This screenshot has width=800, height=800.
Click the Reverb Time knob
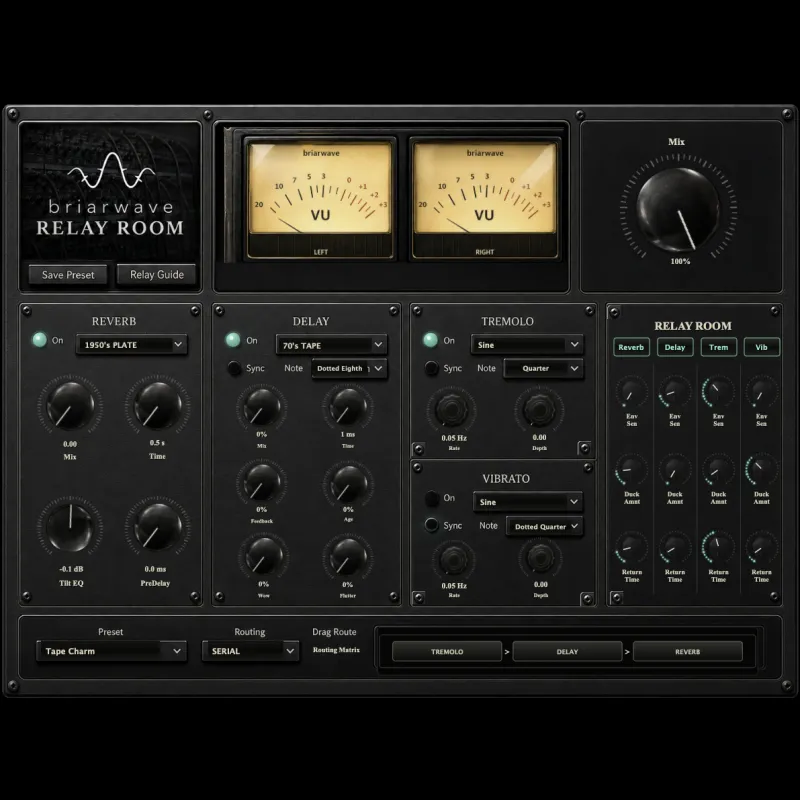pos(158,406)
